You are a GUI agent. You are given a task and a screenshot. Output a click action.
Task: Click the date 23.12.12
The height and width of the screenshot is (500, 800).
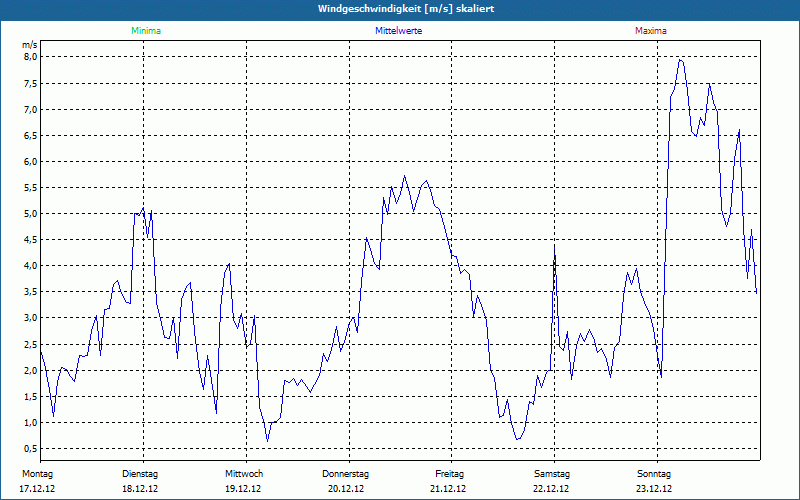654,489
